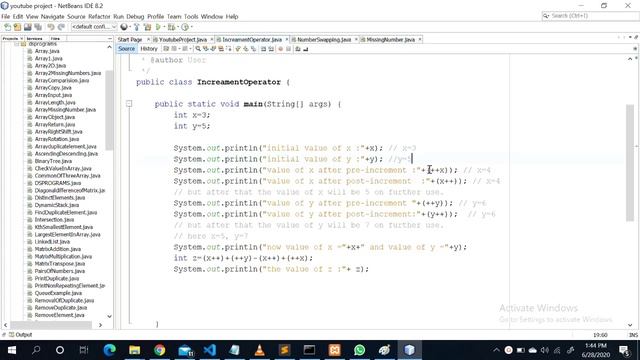Image resolution: width=640 pixels, height=360 pixels.
Task: Click the Undo arrow icon
Action: coord(51,27)
